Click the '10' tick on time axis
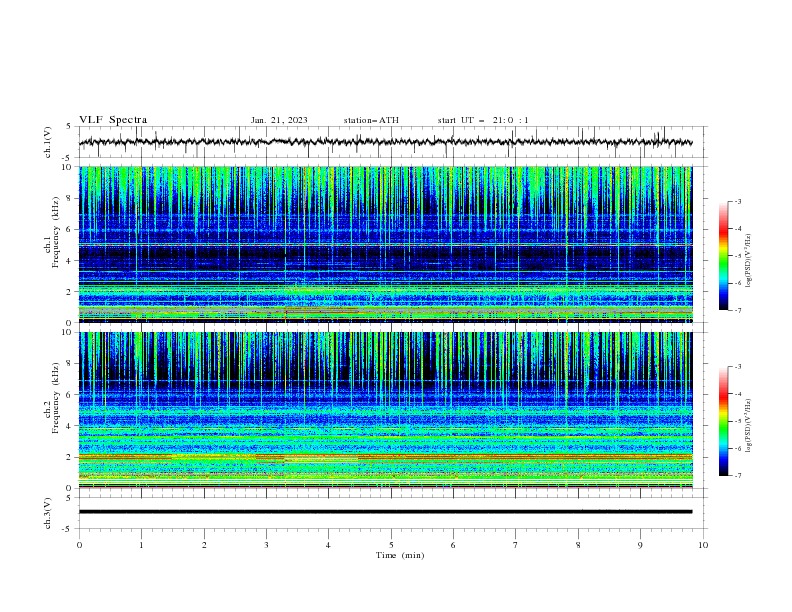This screenshot has height=612, width=792. (703, 545)
